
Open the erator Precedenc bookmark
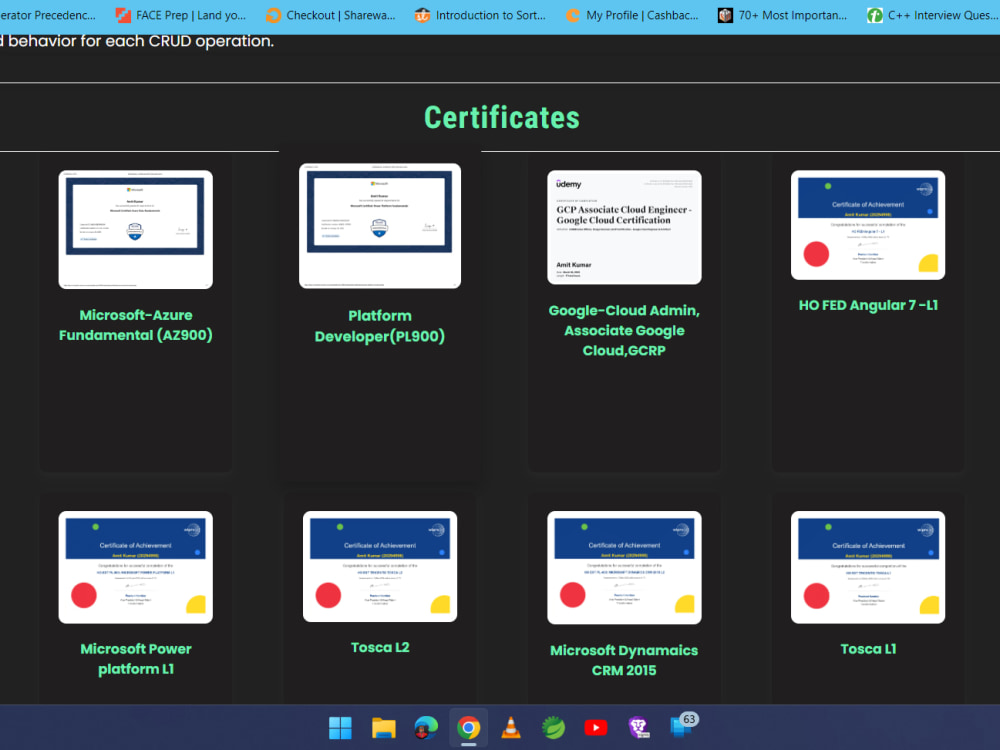click(48, 15)
